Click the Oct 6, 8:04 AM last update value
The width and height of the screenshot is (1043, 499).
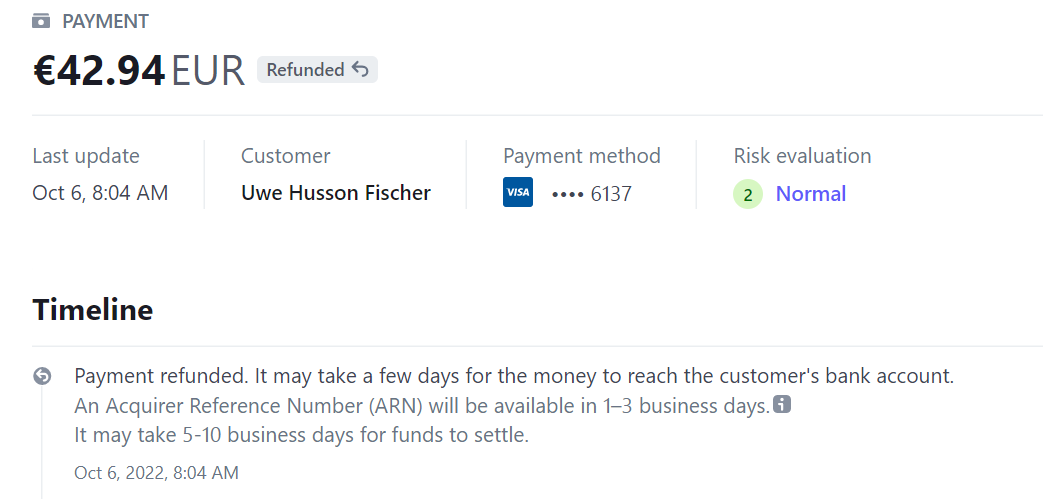[100, 193]
